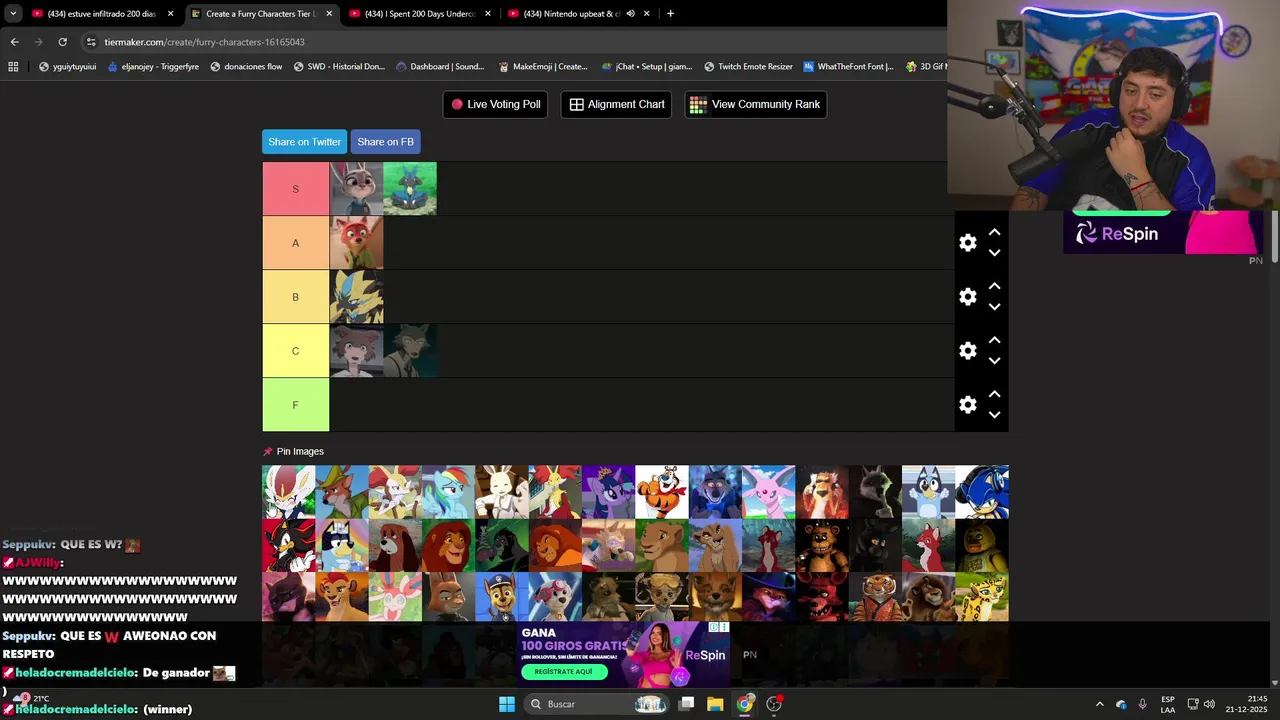Image resolution: width=1280 pixels, height=720 pixels.
Task: Select Shadow the Hedgehog image
Action: point(288,545)
